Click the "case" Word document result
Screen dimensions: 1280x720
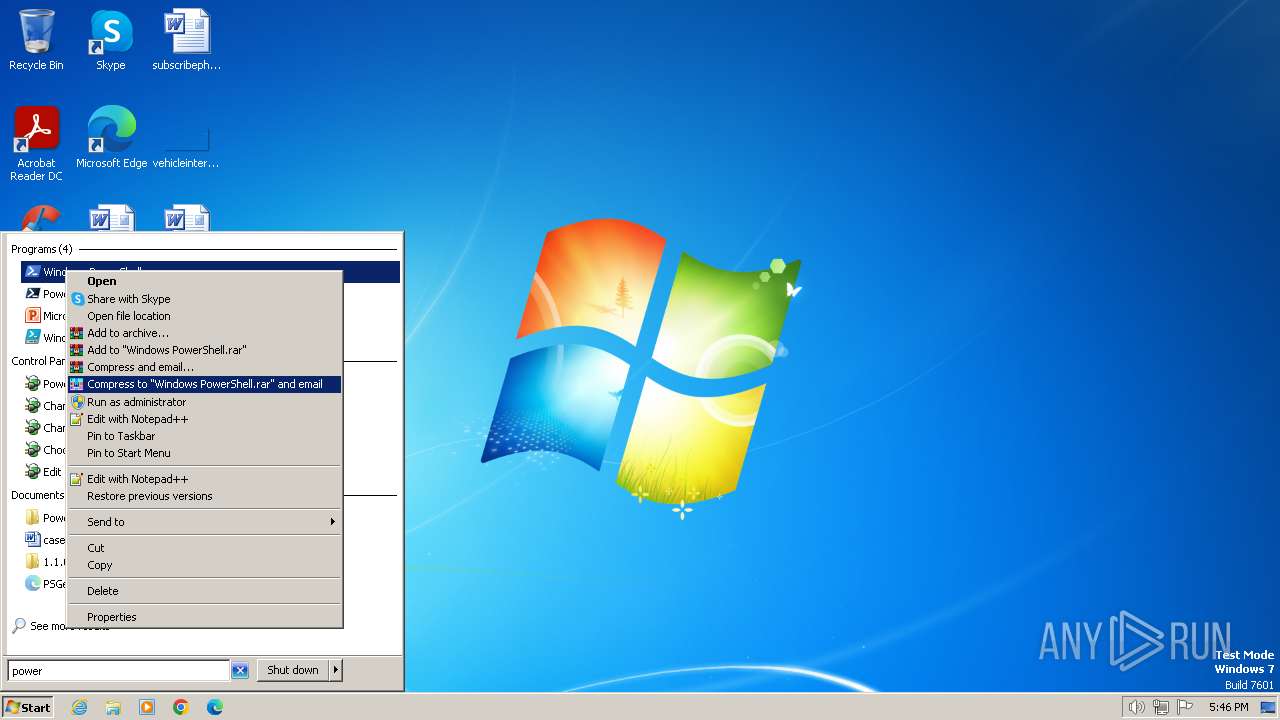point(45,540)
